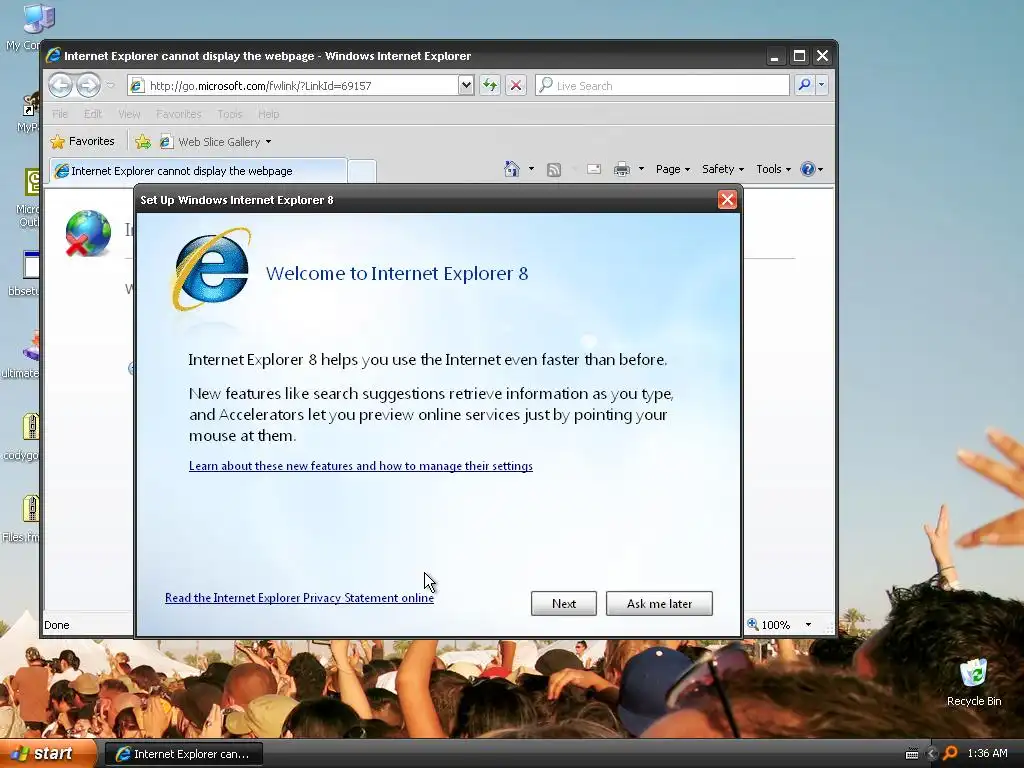Click the 'Done' status bar text

pos(57,625)
